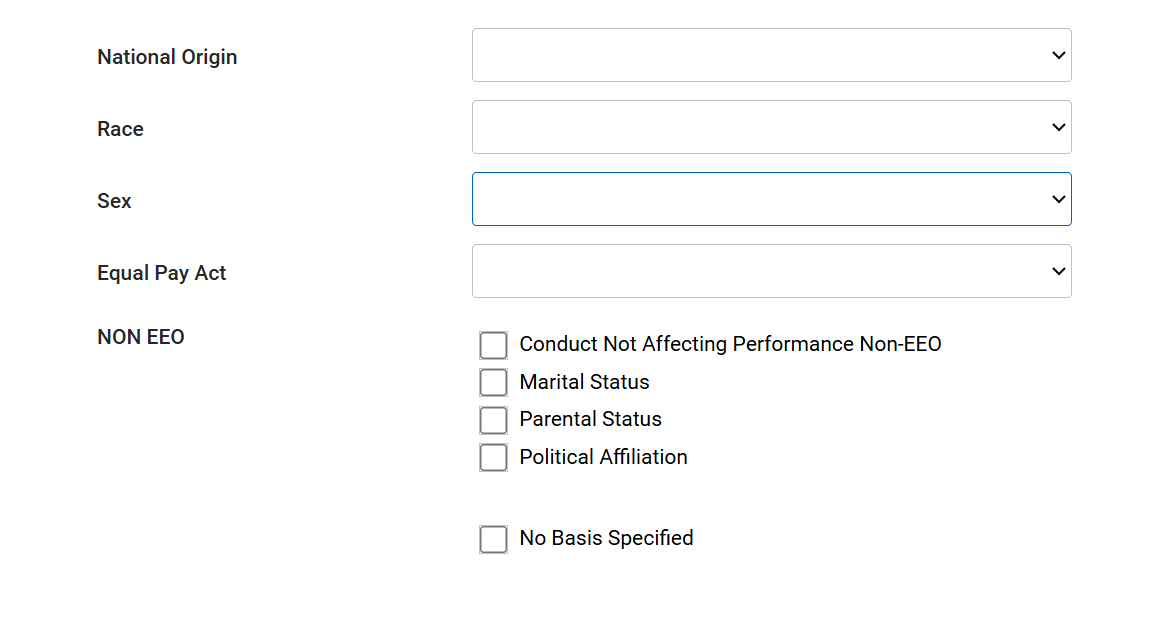The height and width of the screenshot is (619, 1158).
Task: Click the National Origin dropdown chevron arrow
Action: tap(1059, 56)
